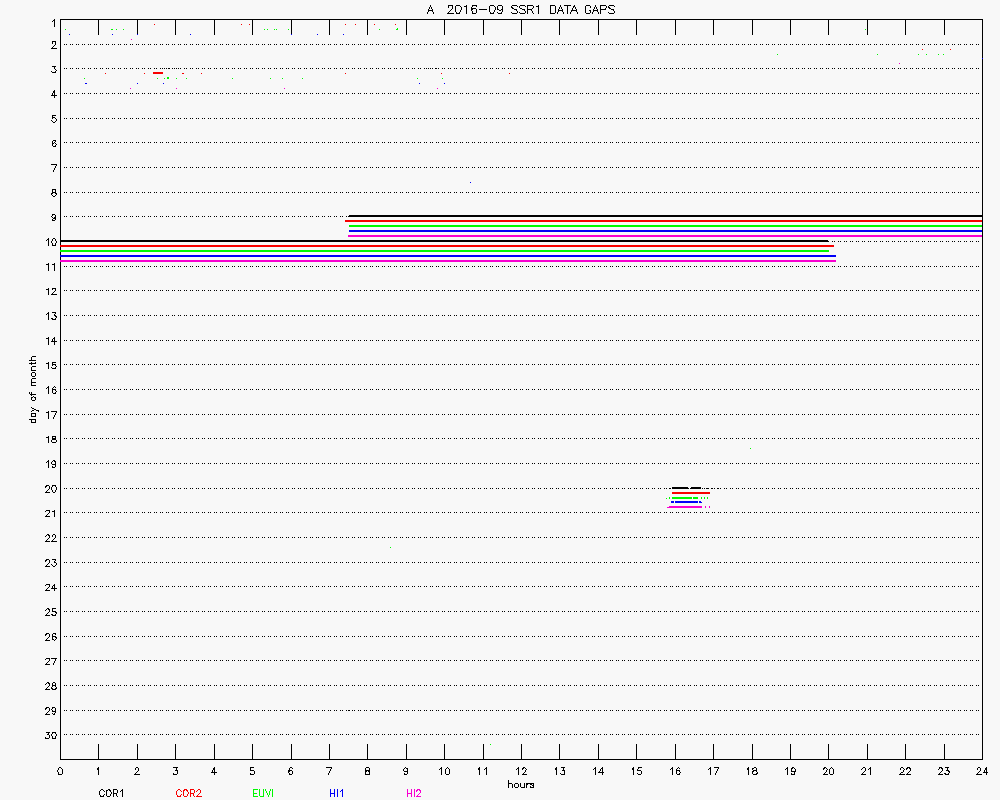
Task: Click the 'hours' x-axis label
Action: click(x=520, y=784)
